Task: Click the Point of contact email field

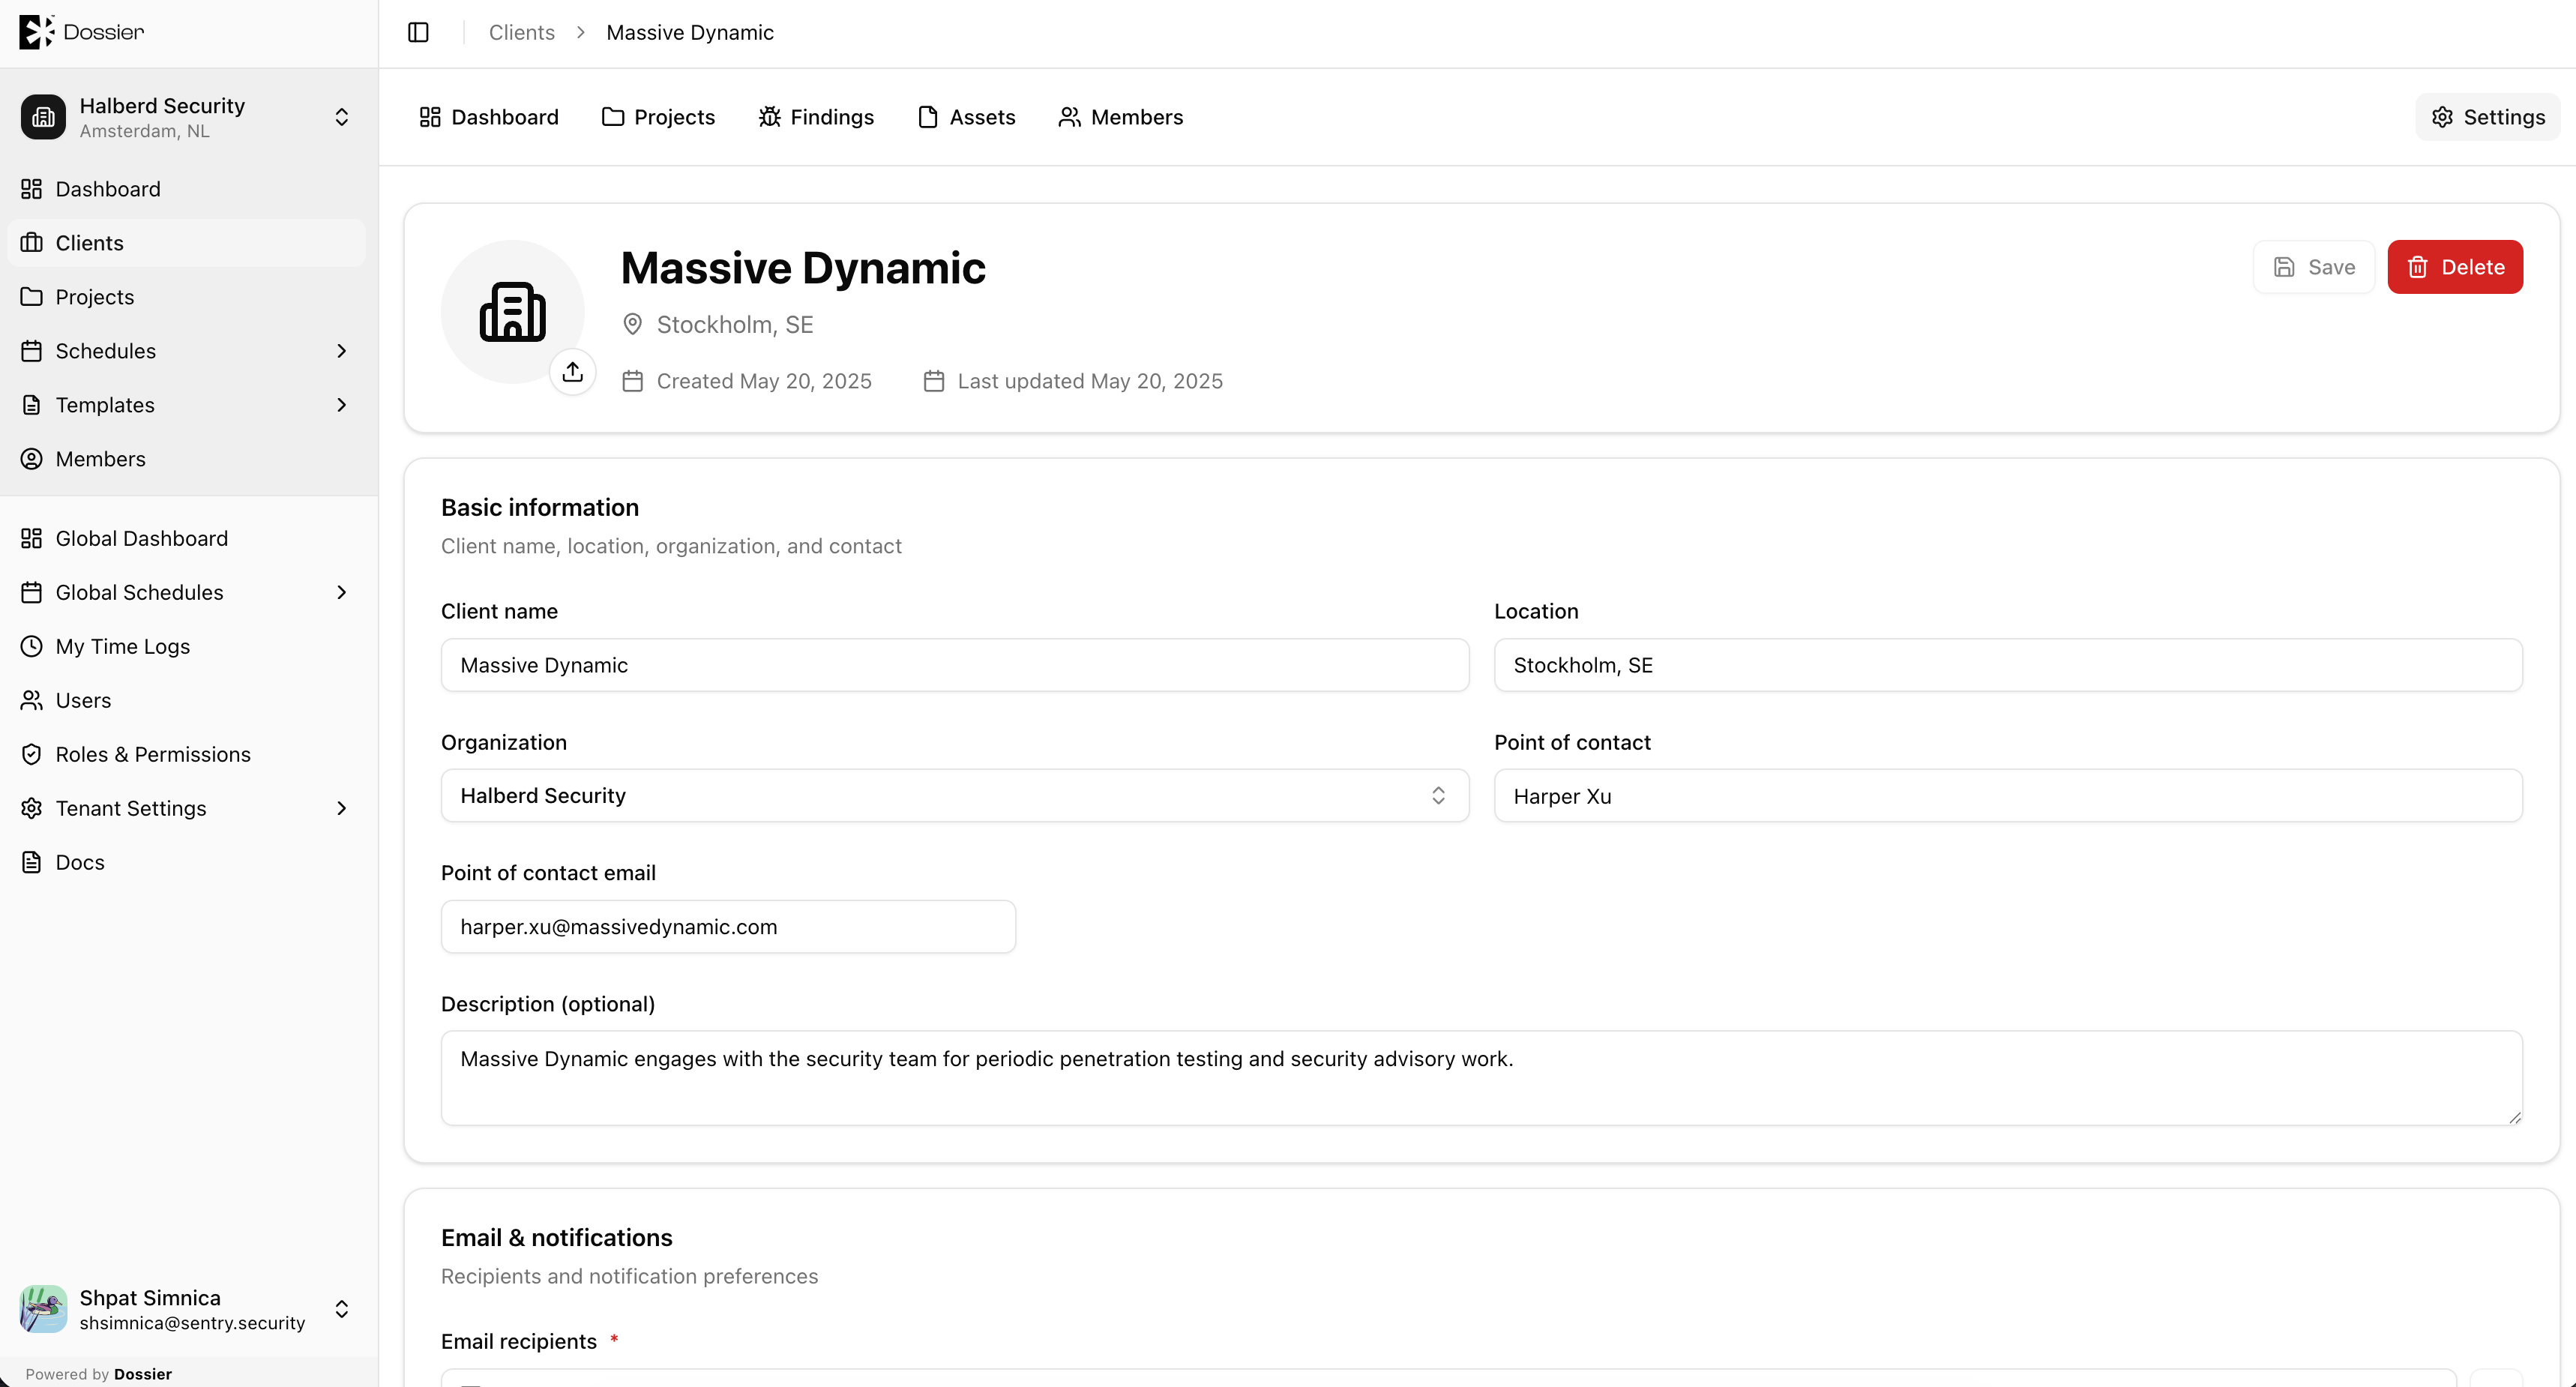Action: pos(728,927)
